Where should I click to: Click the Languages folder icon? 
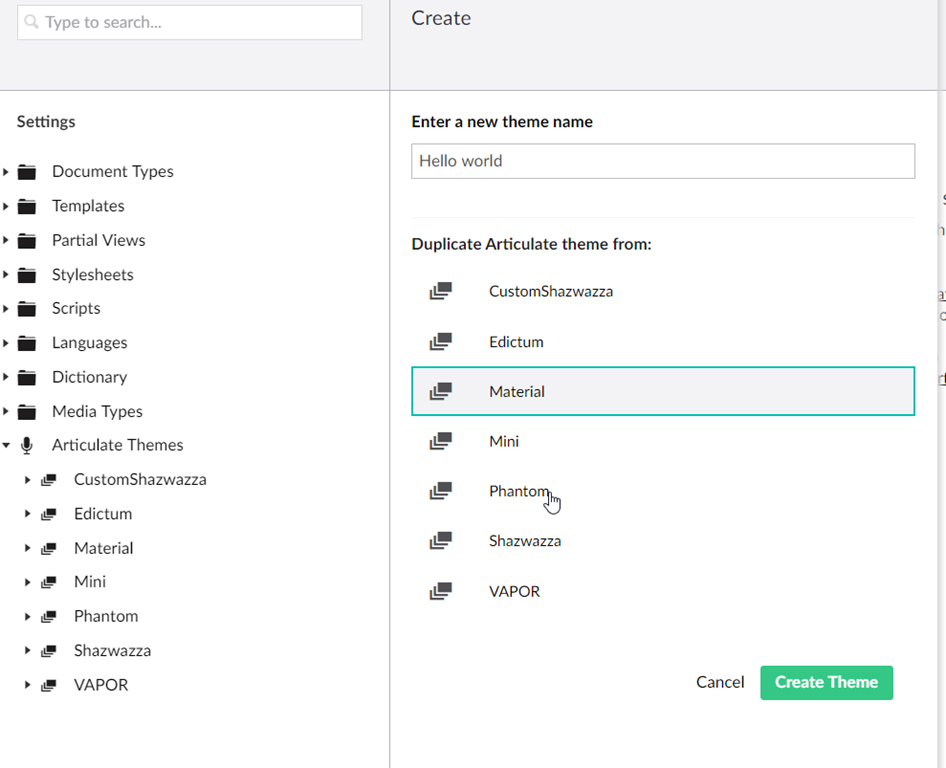[x=27, y=343]
